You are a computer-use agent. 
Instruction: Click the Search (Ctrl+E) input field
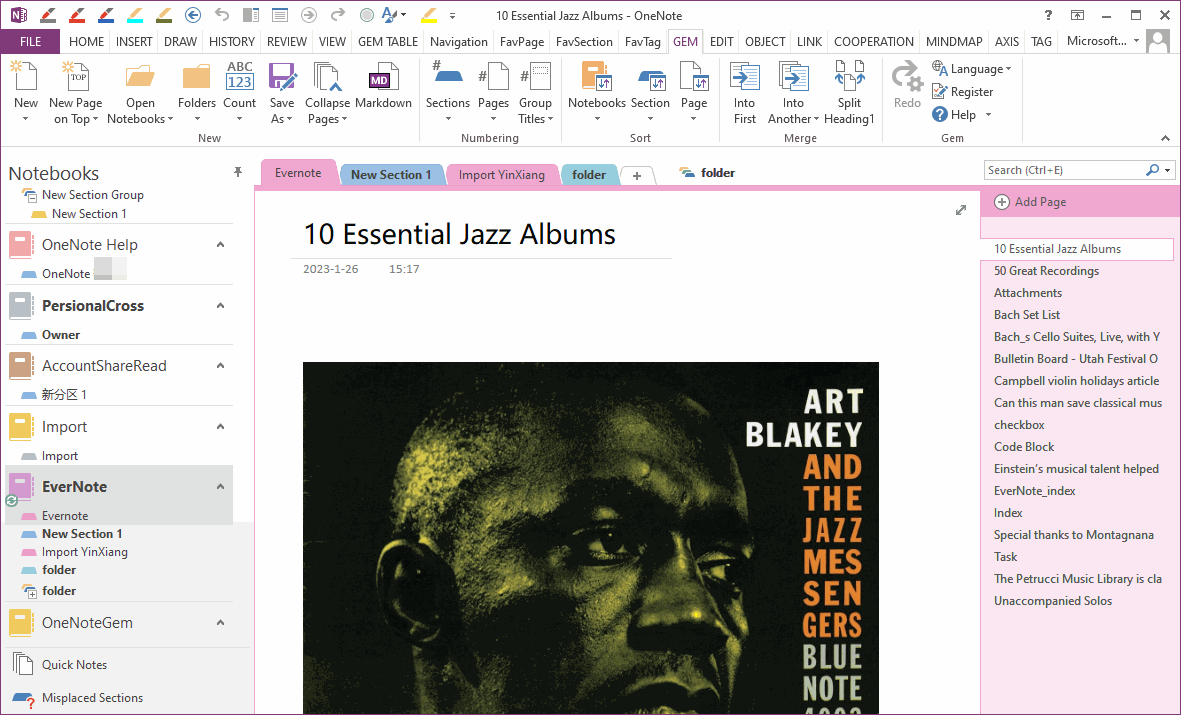coord(1064,170)
